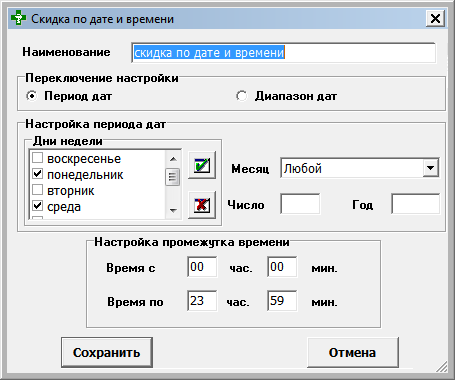
Task: Click the Год input field
Action: point(416,204)
